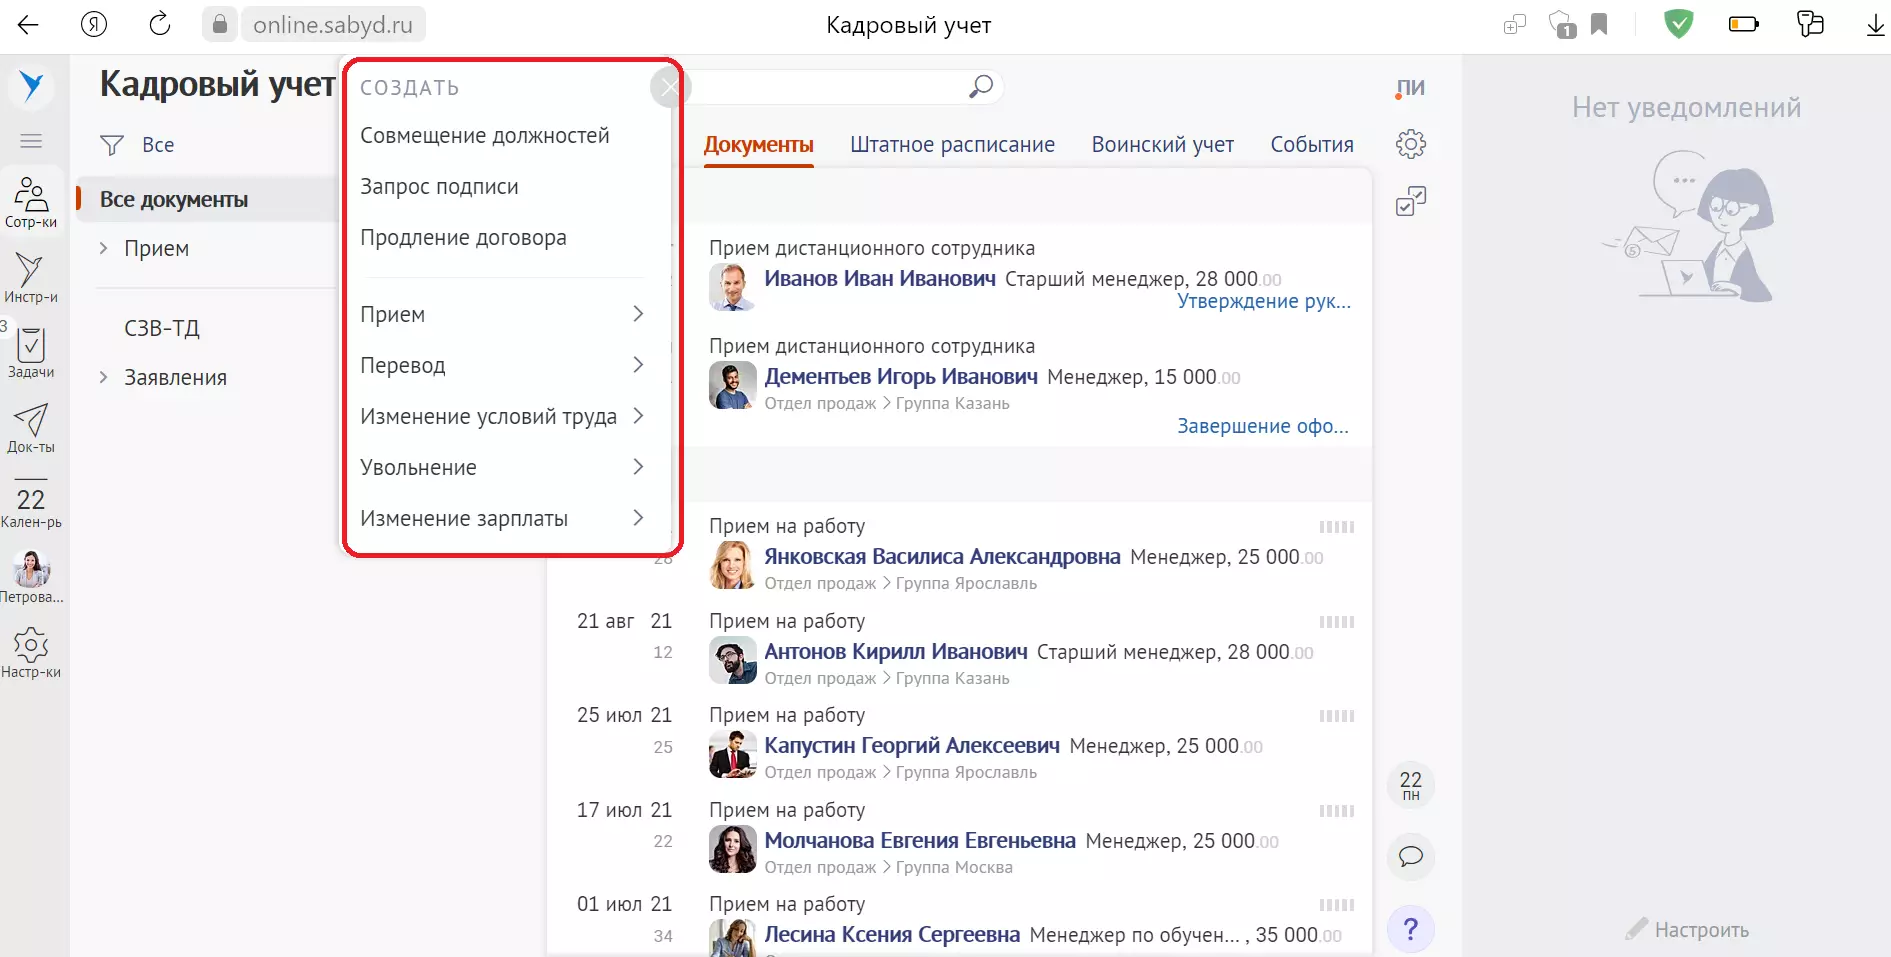The image size is (1891, 957).
Task: Choose Запрос подписи menu item
Action: [439, 187]
